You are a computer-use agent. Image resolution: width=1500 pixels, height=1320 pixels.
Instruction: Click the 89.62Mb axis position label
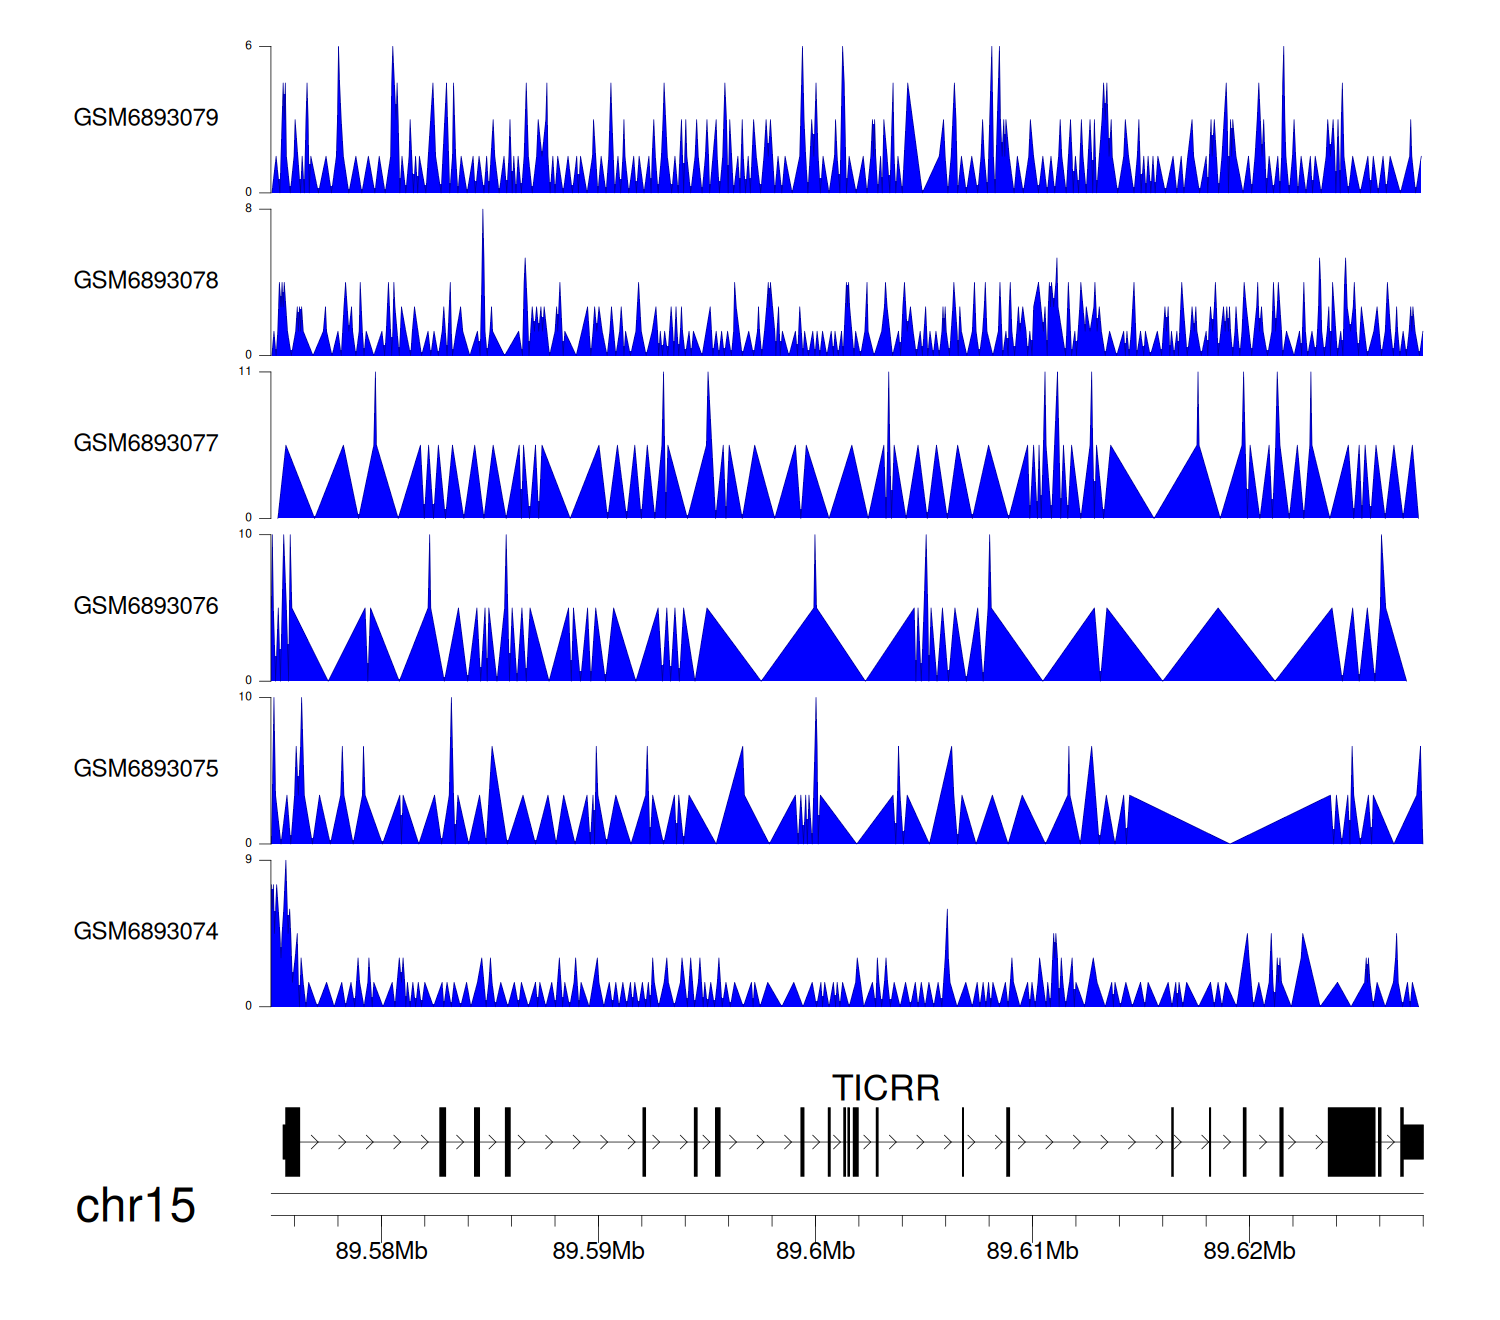click(x=1249, y=1251)
